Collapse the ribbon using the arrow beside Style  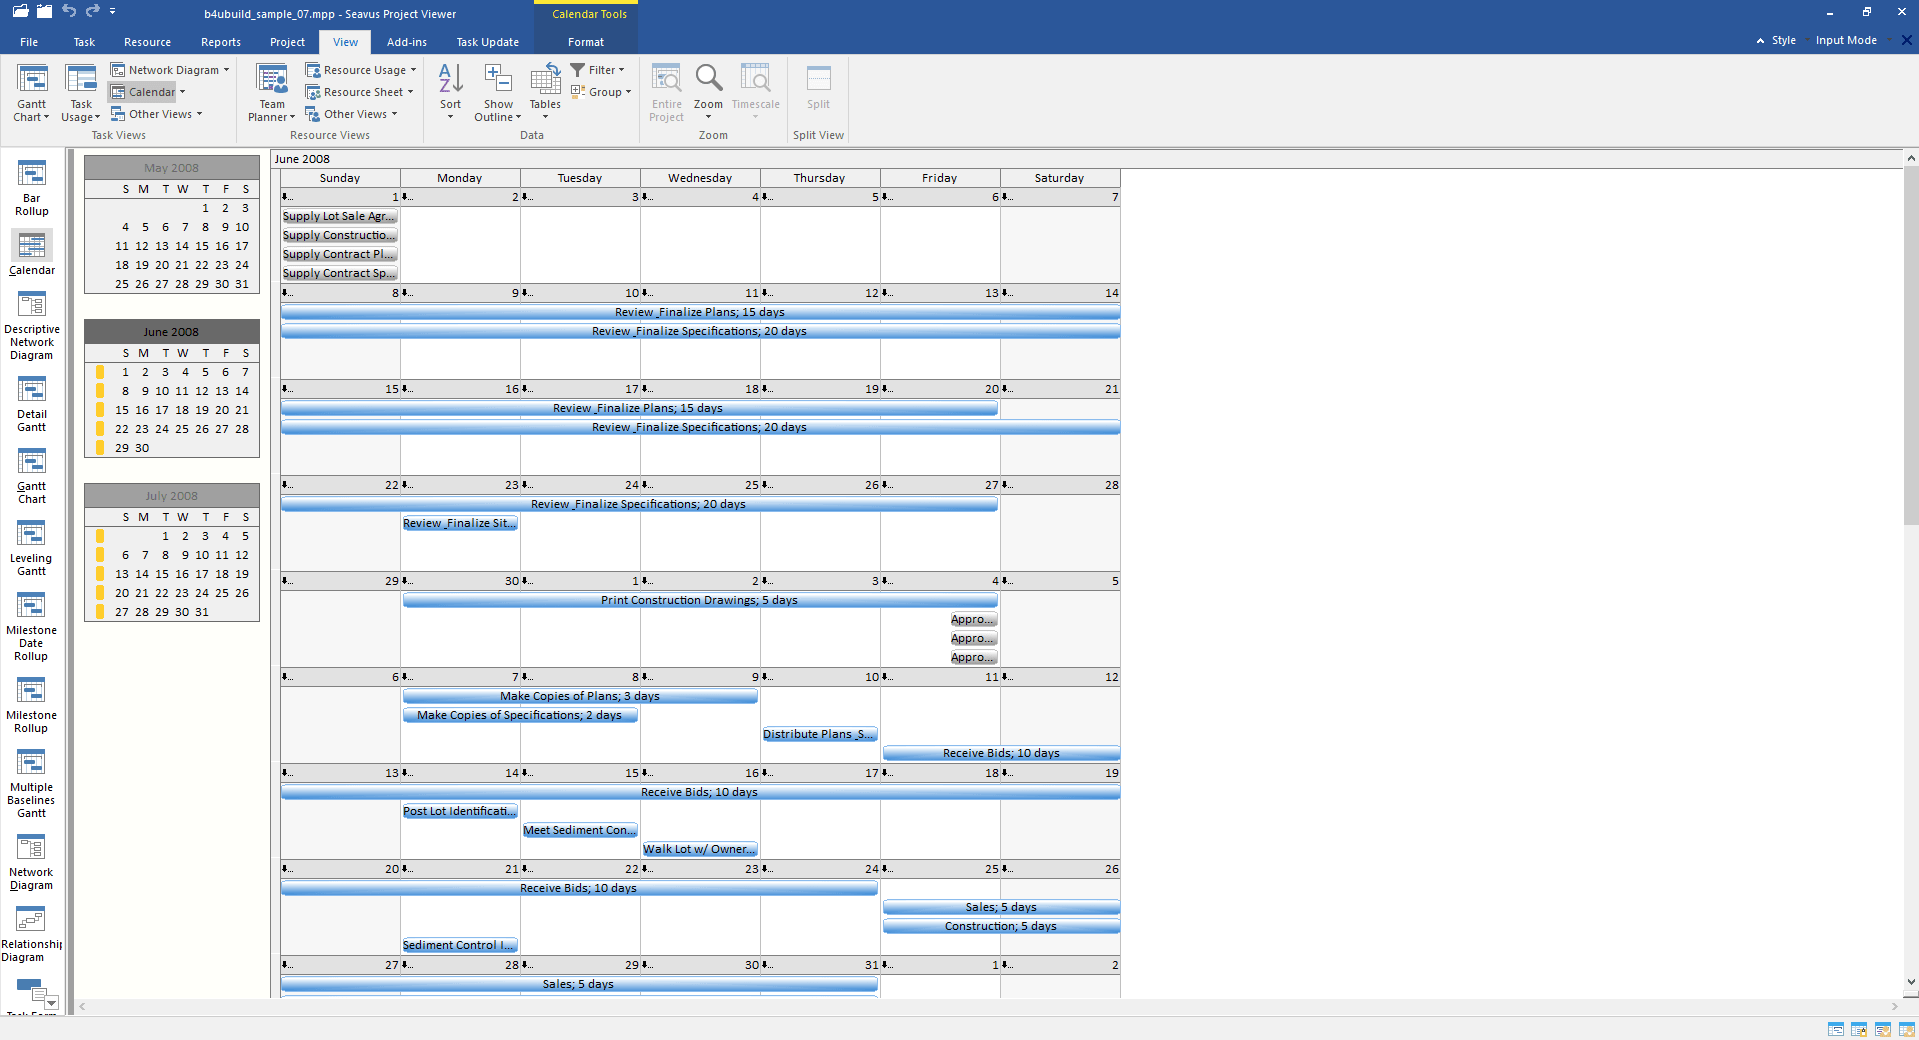point(1760,41)
